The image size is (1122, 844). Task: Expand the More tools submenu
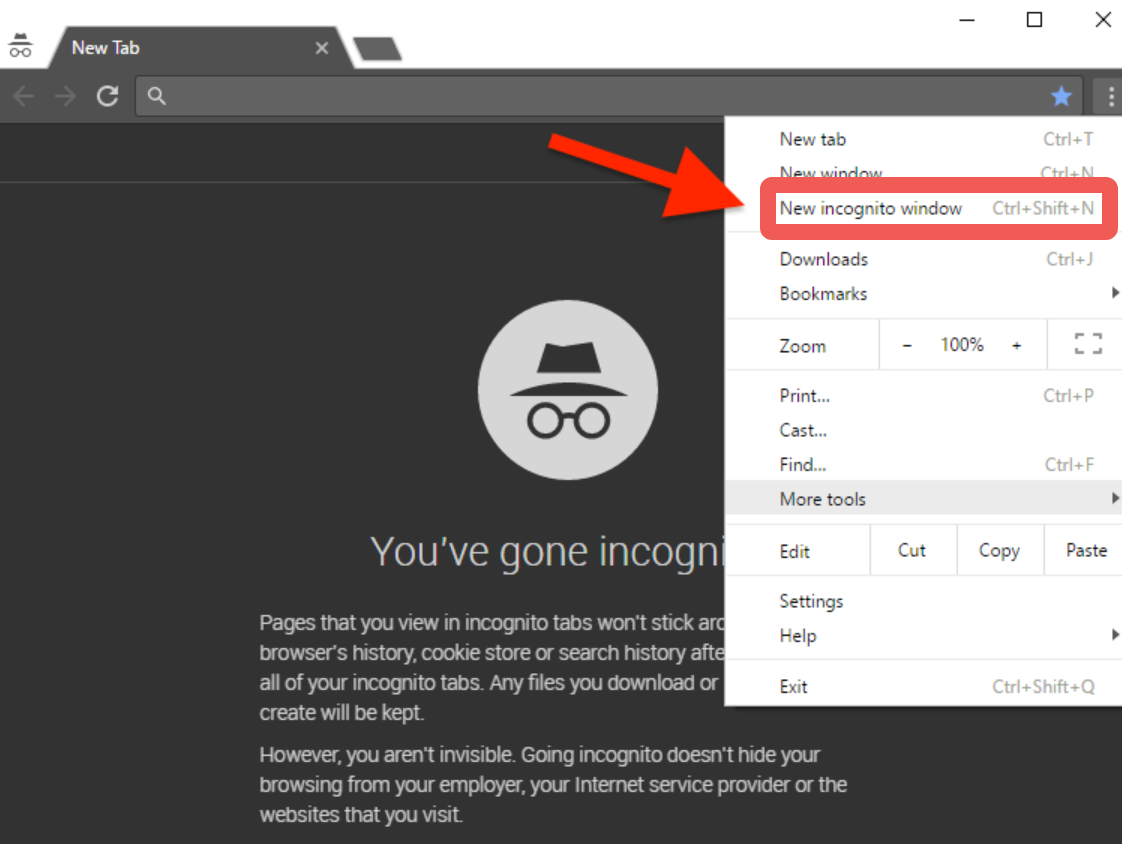[923, 498]
